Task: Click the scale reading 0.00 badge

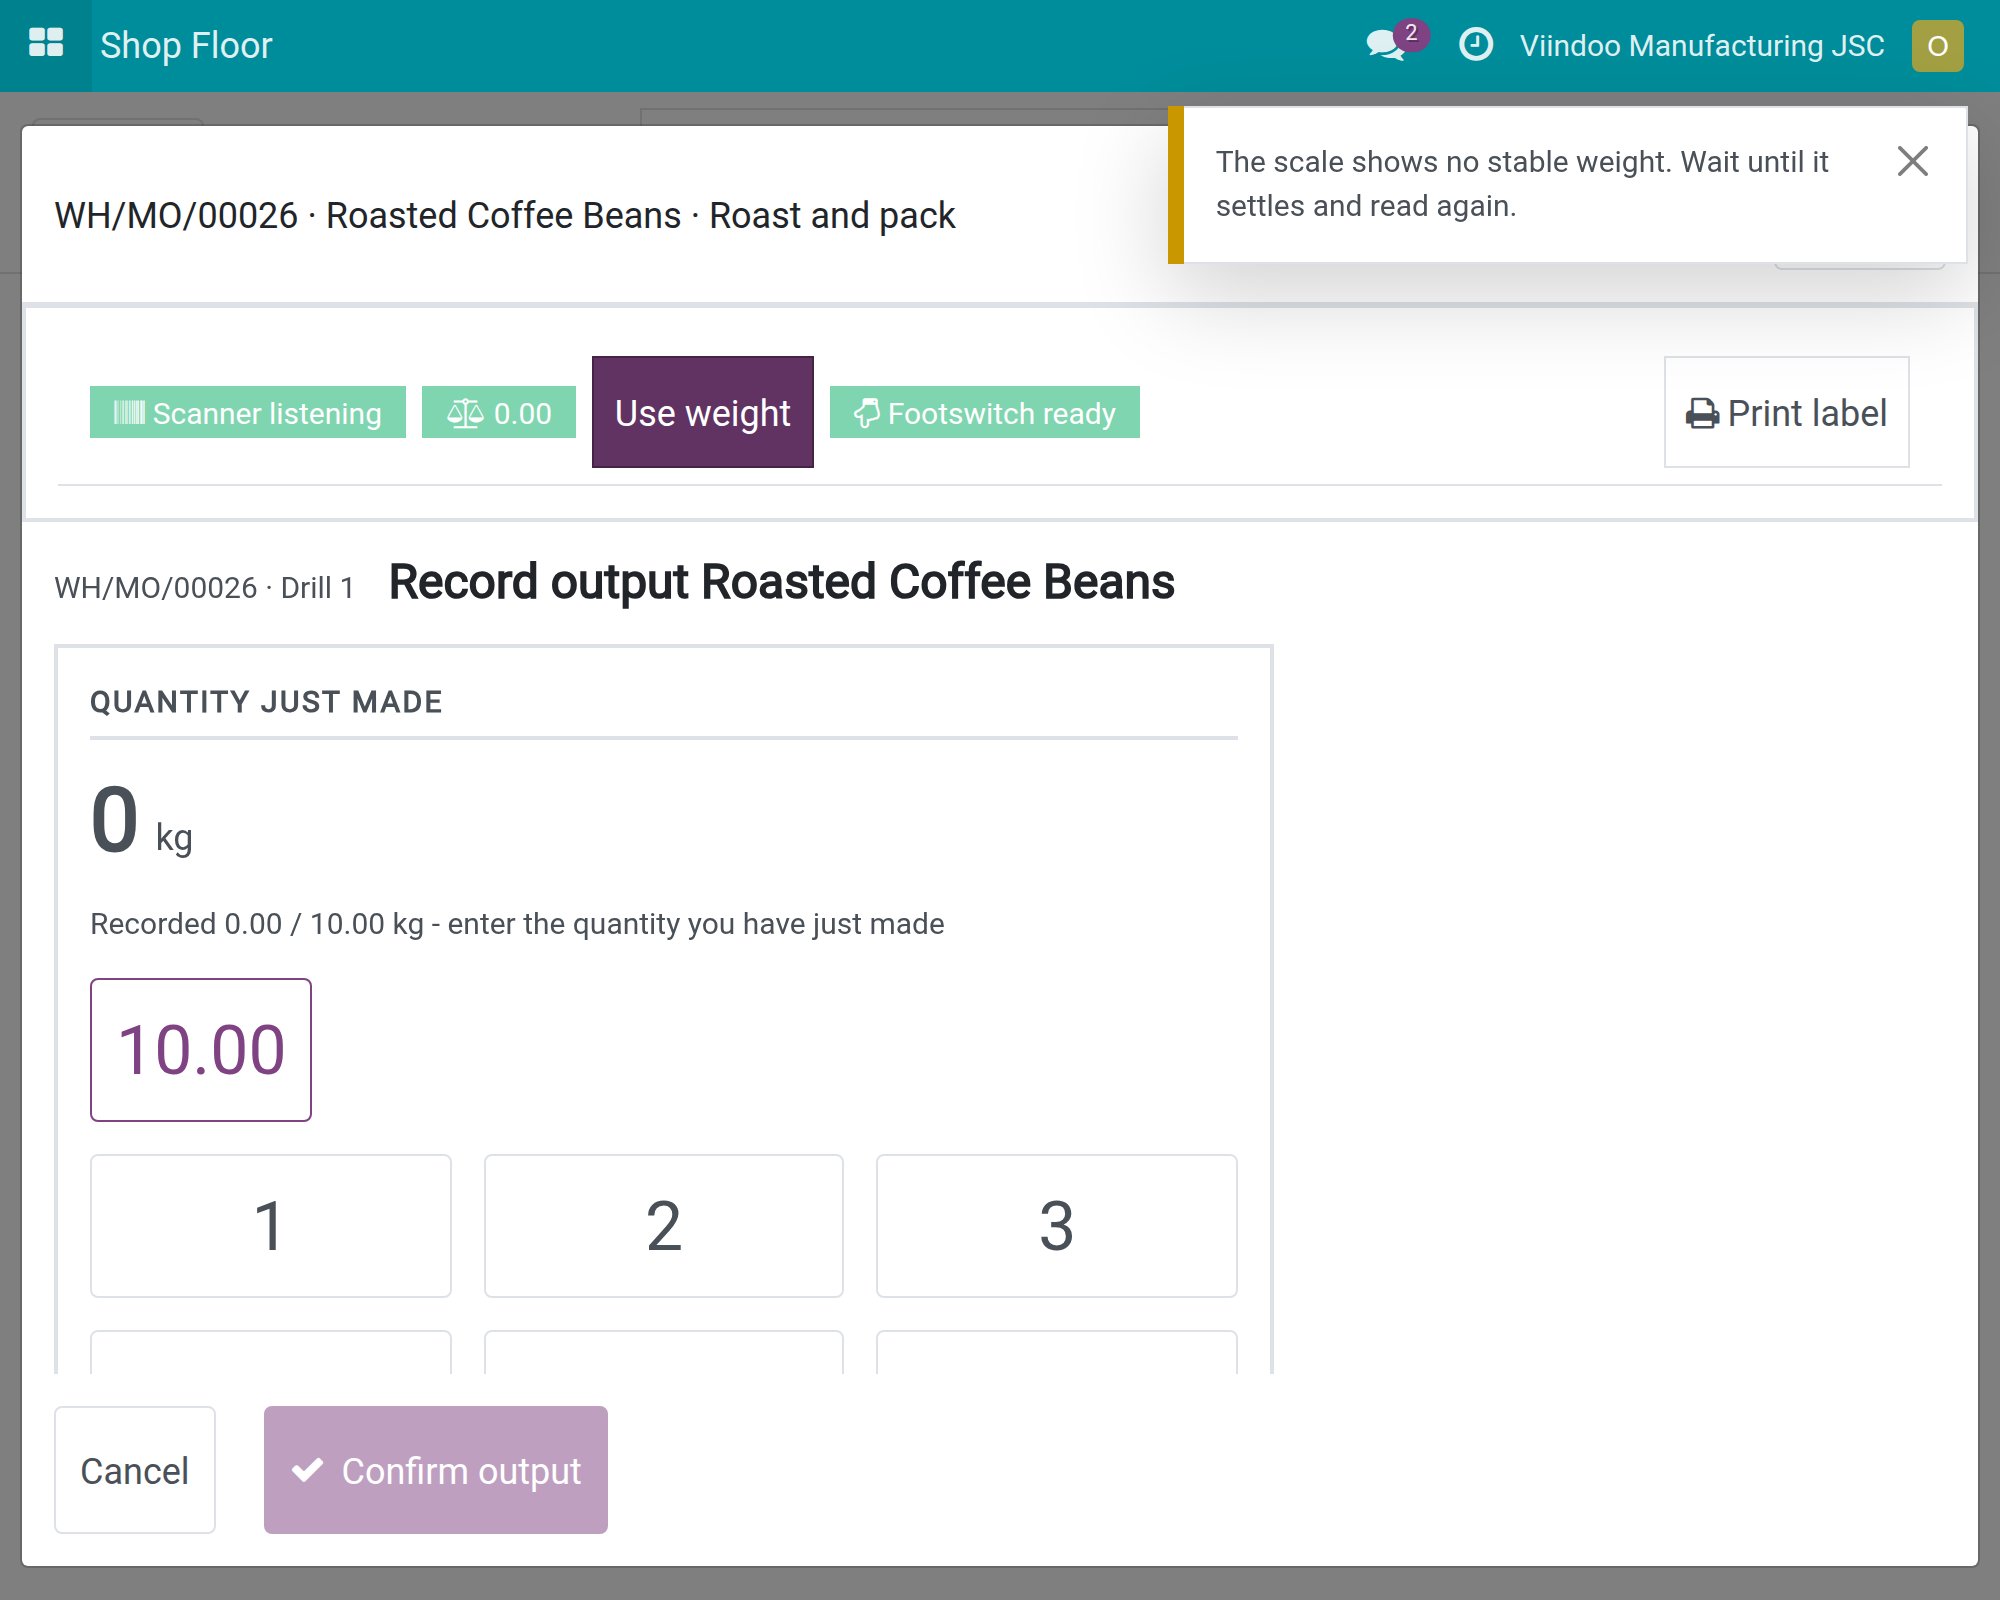Action: pos(499,412)
